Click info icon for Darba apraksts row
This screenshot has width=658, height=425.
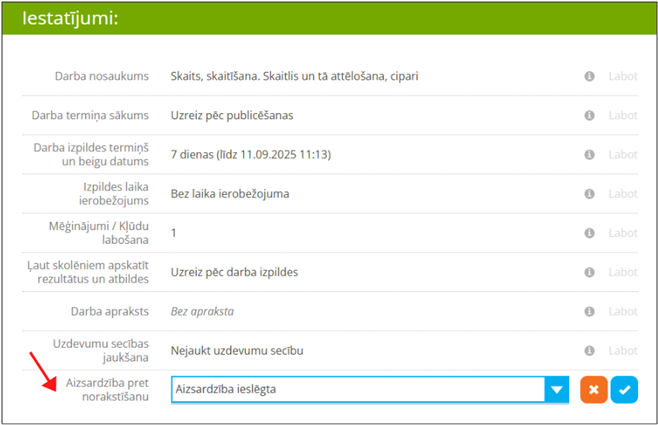coord(589,311)
